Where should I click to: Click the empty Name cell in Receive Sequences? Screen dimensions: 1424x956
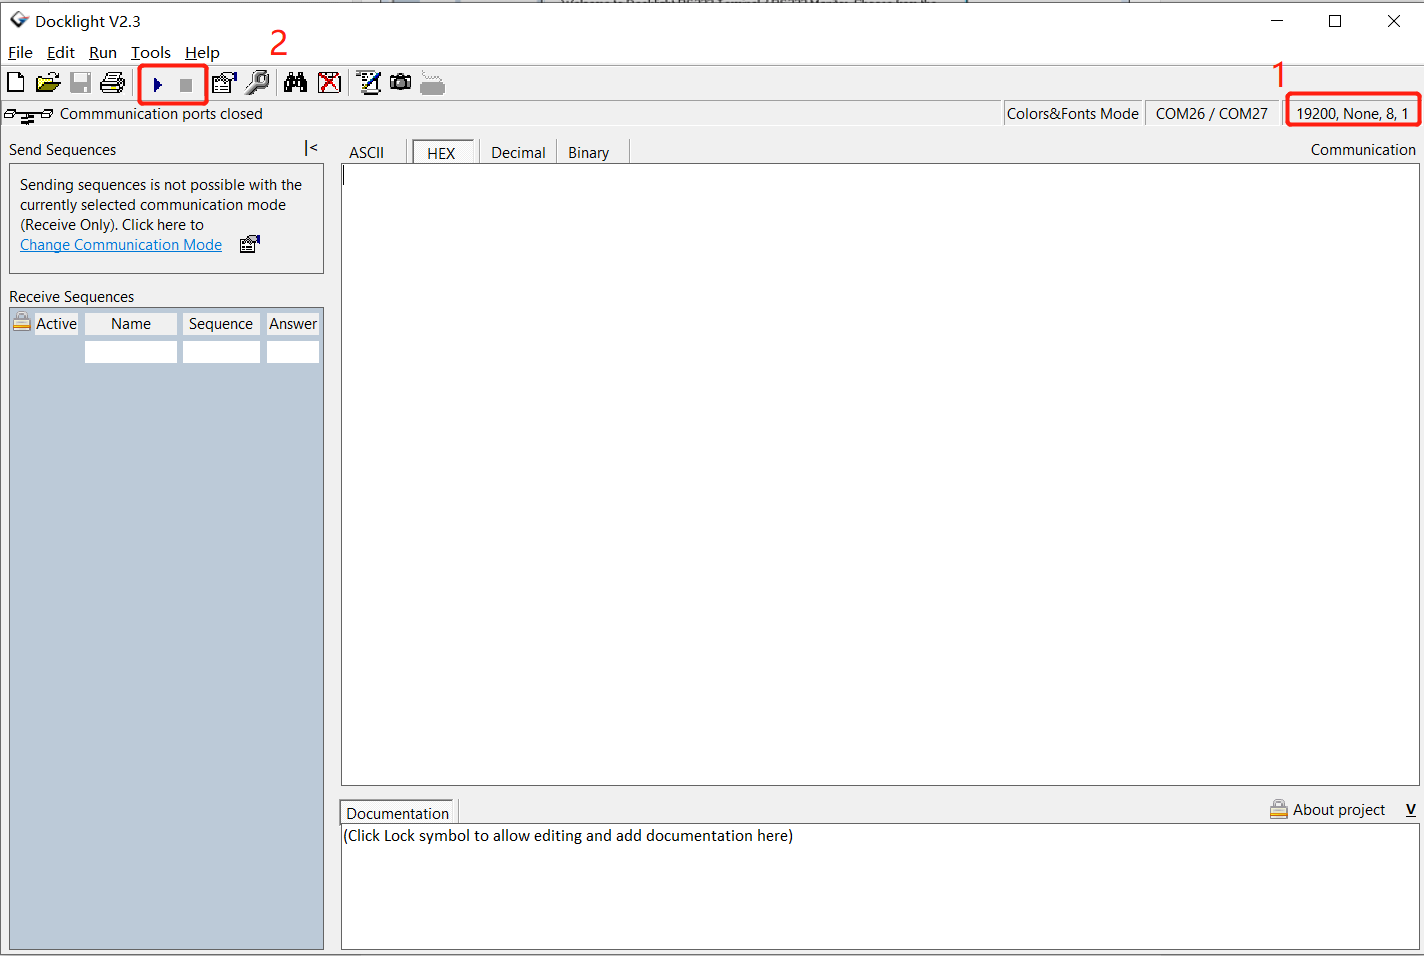click(x=131, y=352)
